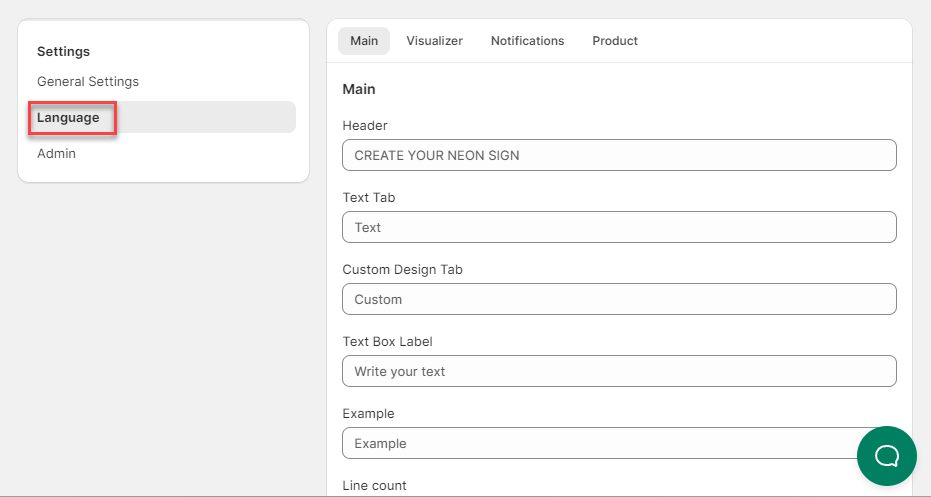Click the 'Example' label above its field
This screenshot has width=931, height=497.
click(368, 413)
